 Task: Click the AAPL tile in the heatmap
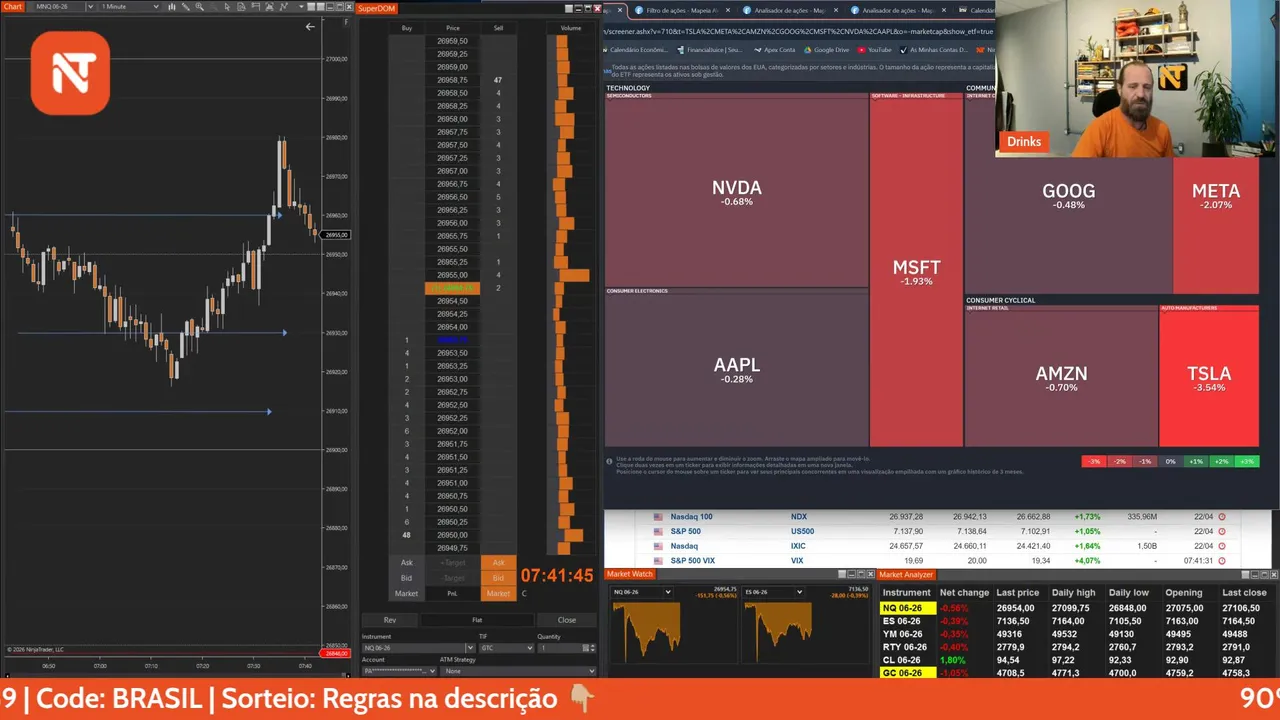point(737,369)
